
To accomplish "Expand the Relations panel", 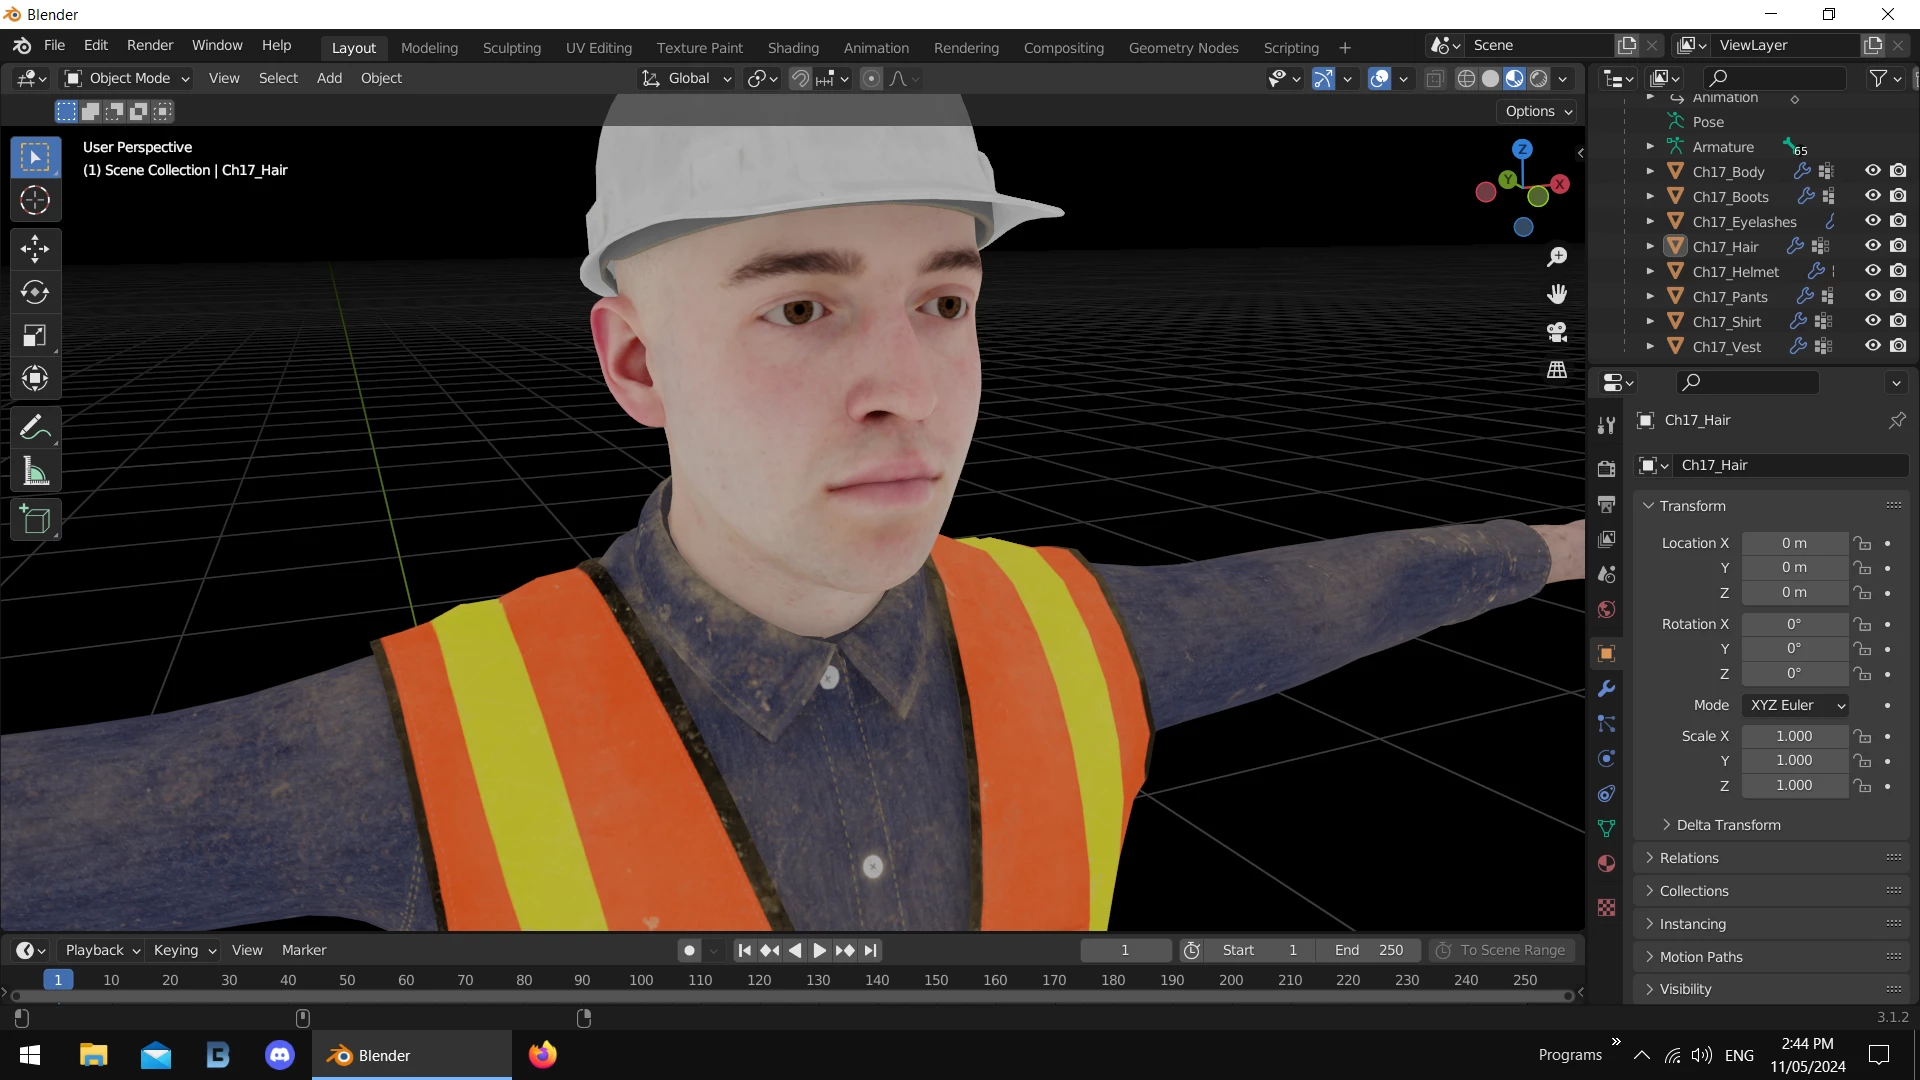I will pyautogui.click(x=1689, y=858).
